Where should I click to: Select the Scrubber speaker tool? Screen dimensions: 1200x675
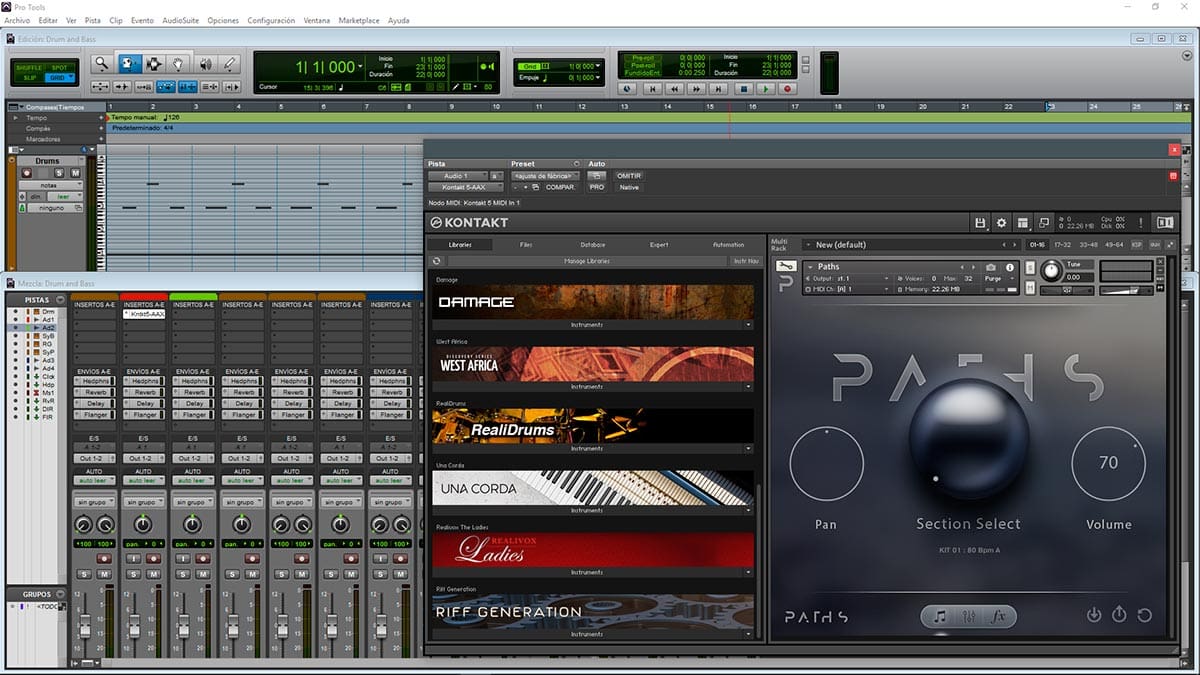(x=205, y=64)
